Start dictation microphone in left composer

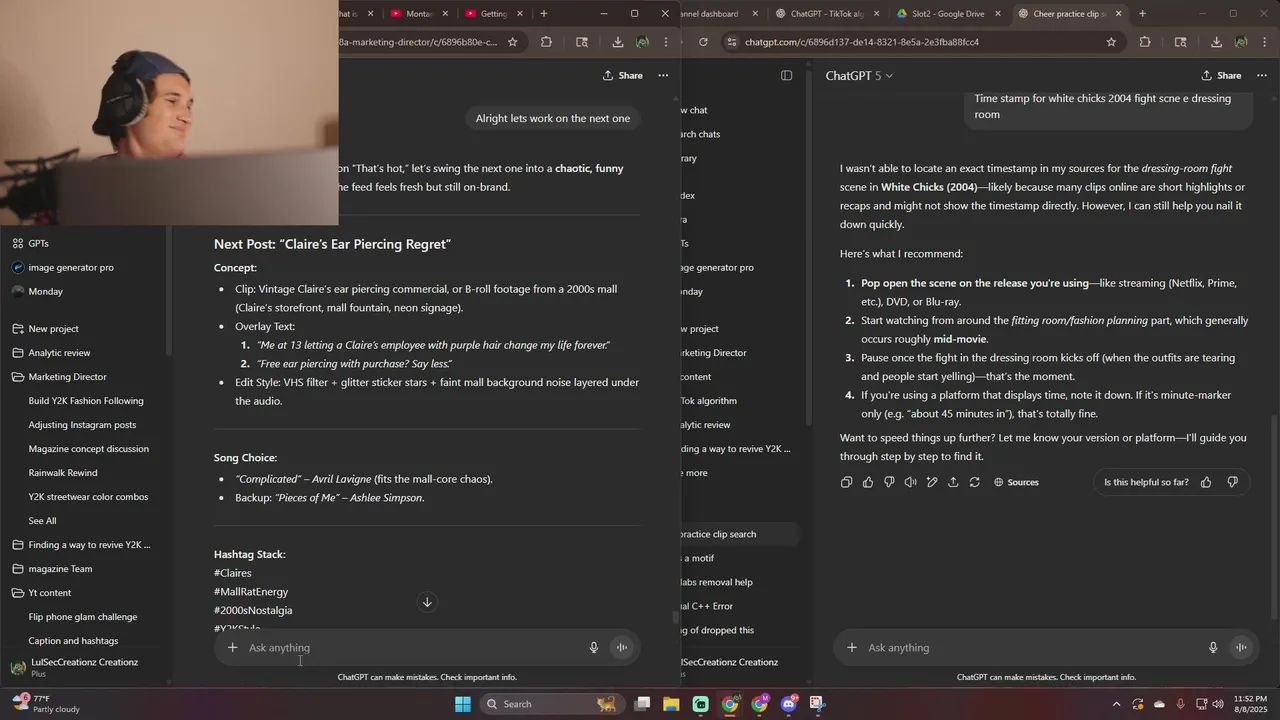(x=594, y=647)
